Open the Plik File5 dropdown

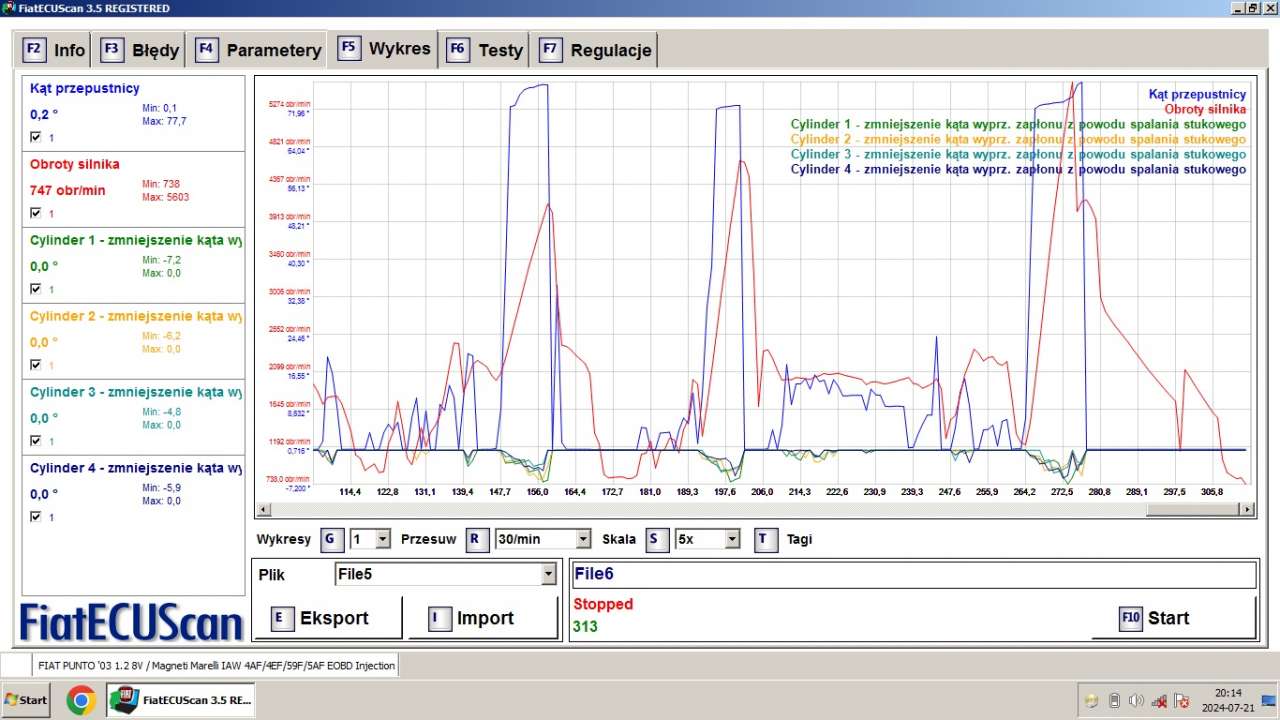coord(548,574)
